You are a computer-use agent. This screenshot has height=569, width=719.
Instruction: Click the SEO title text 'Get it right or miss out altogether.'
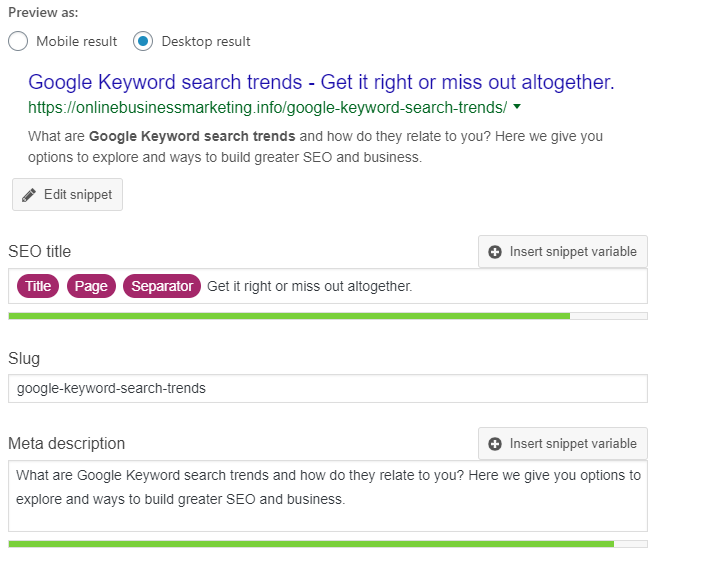(x=310, y=286)
